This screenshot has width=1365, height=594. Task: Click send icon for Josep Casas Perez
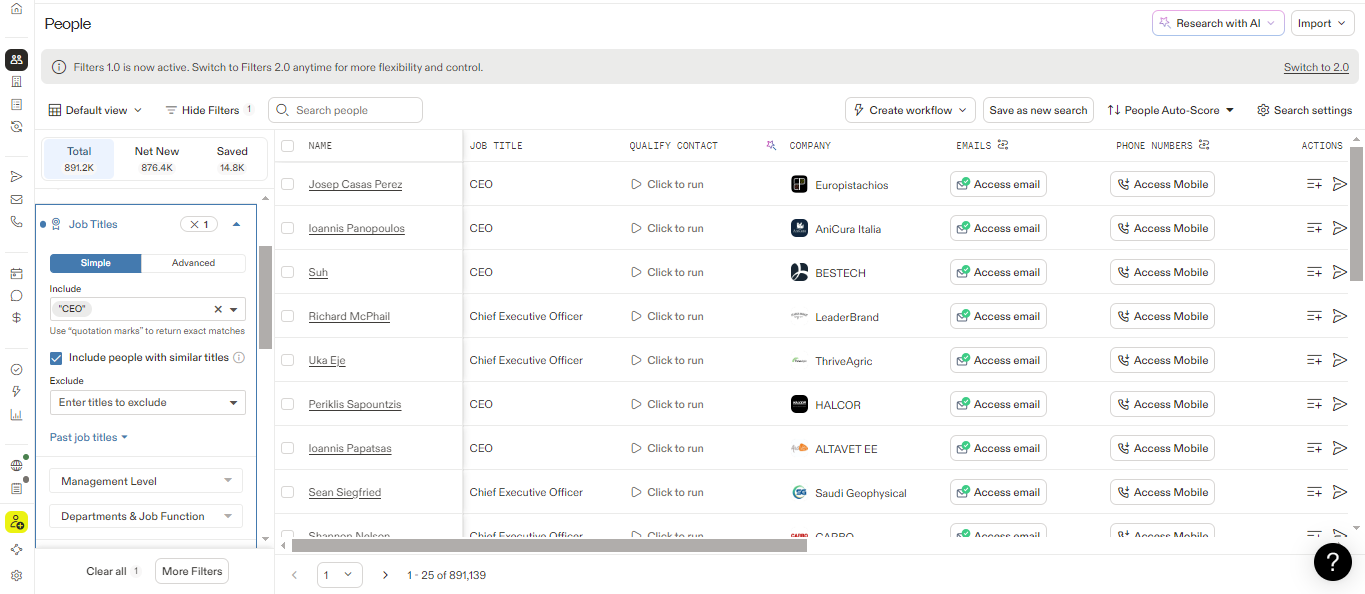(1340, 184)
